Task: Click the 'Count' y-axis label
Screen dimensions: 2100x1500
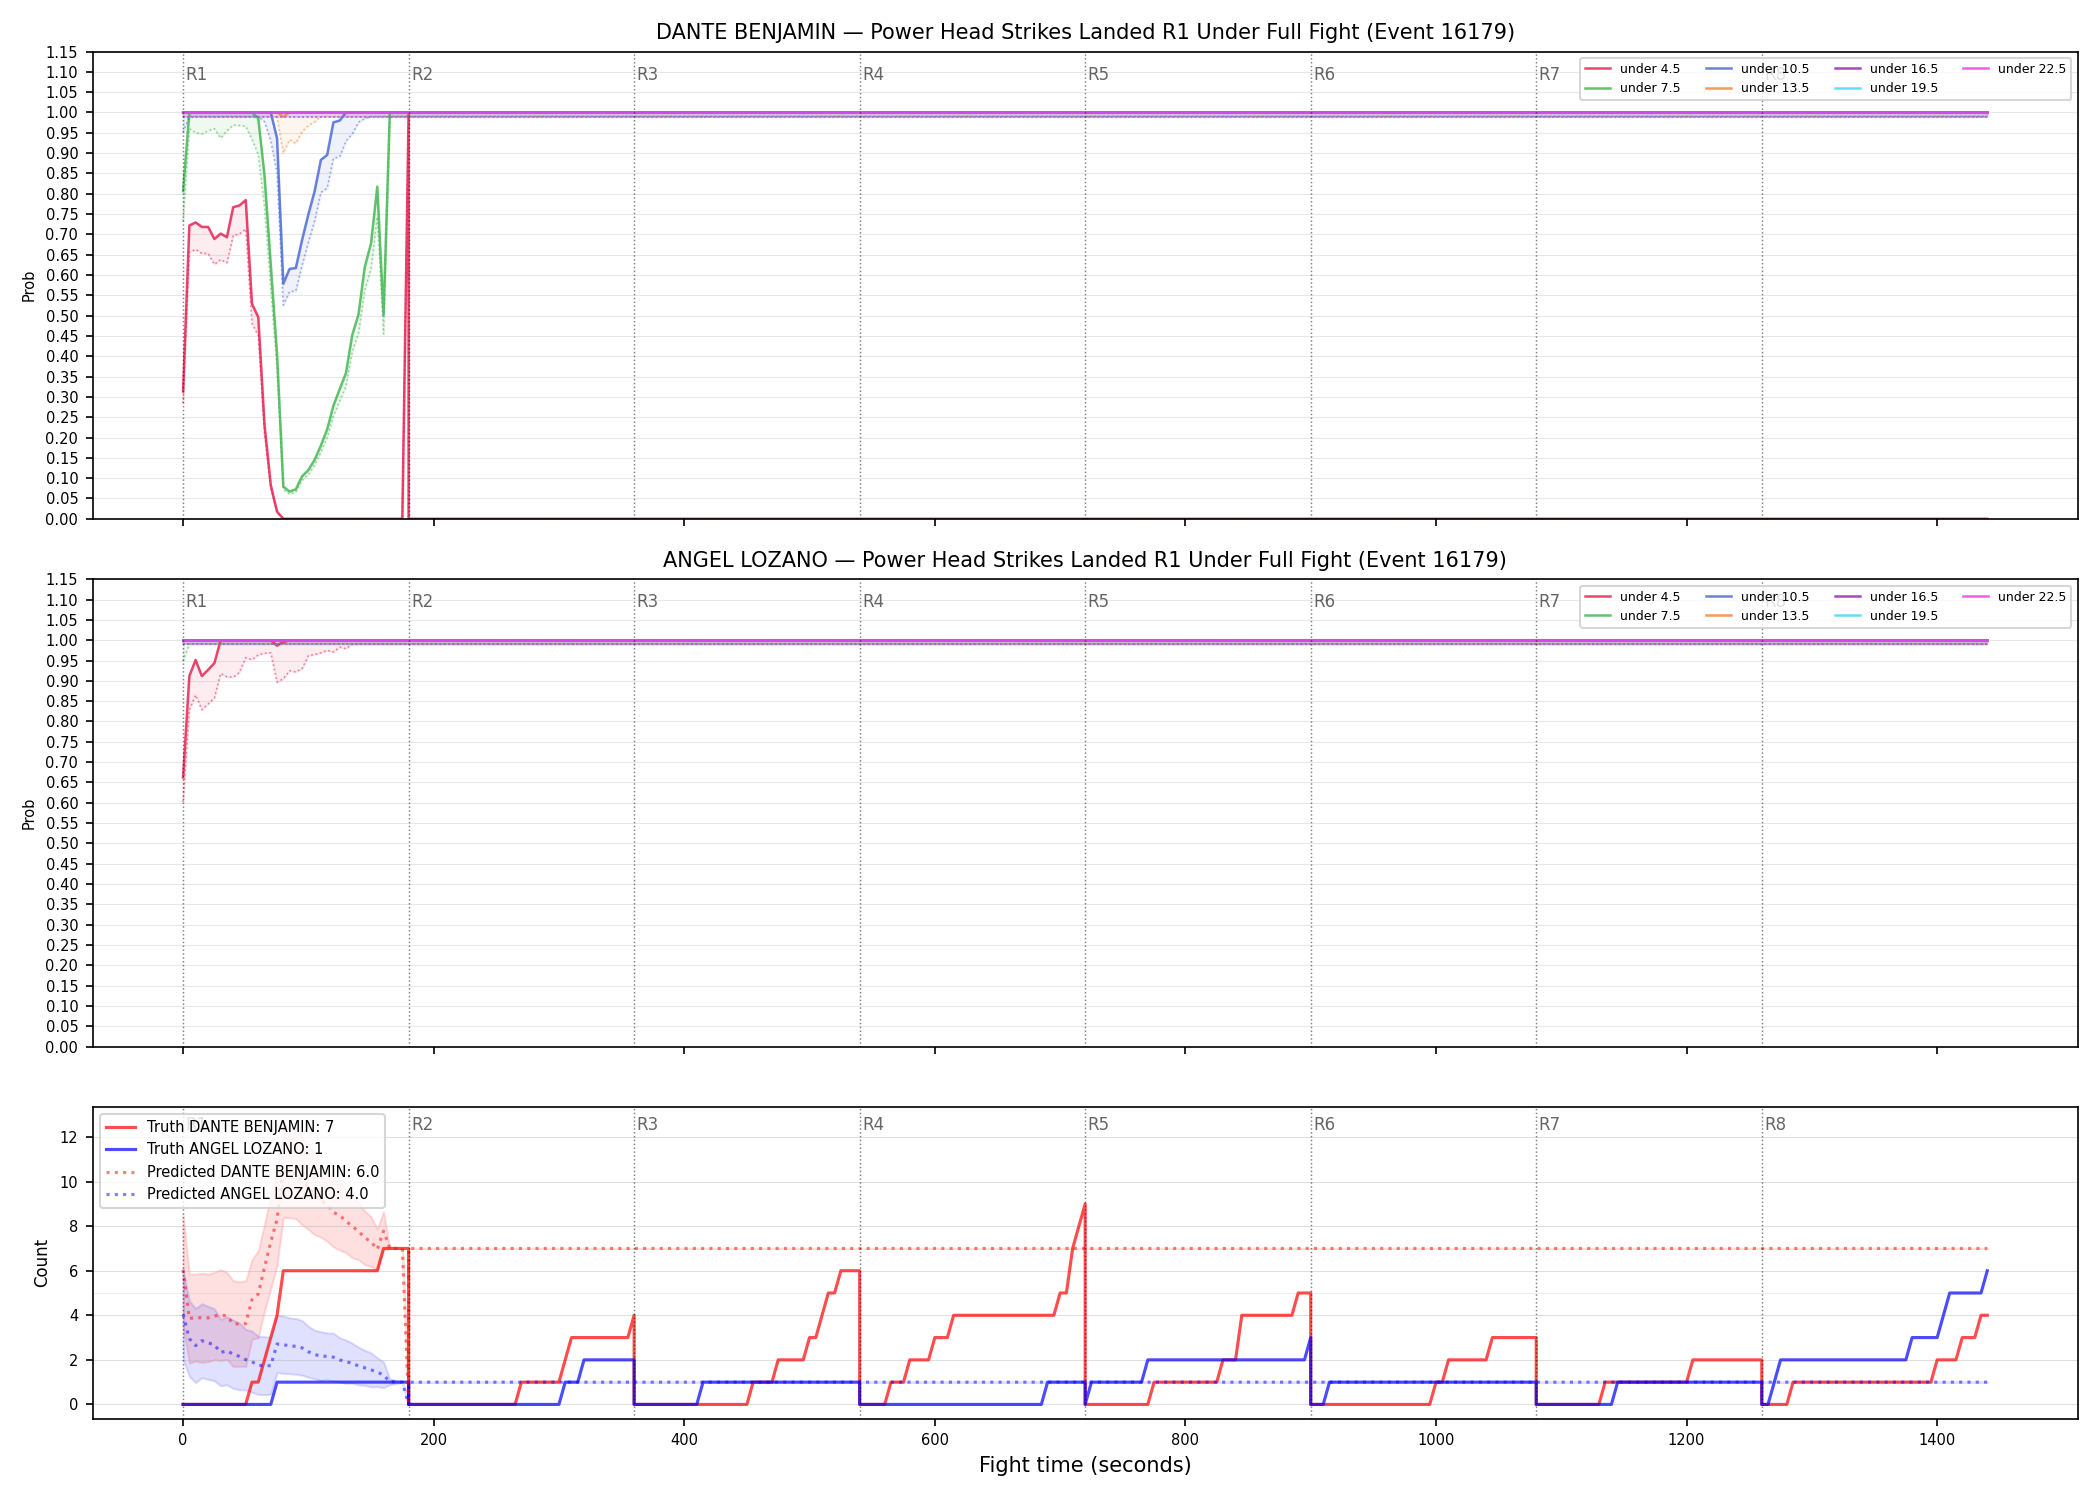Action: click(41, 1263)
